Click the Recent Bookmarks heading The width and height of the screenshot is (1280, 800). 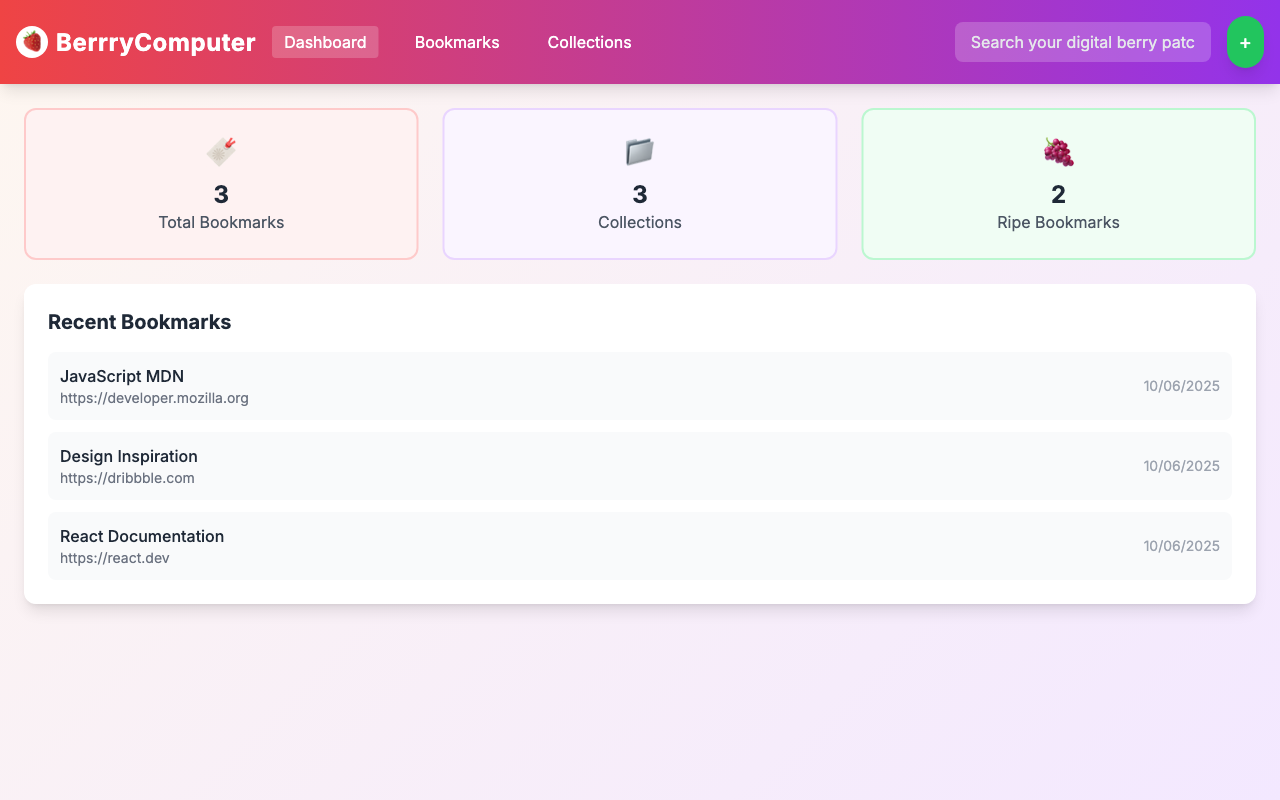click(139, 322)
